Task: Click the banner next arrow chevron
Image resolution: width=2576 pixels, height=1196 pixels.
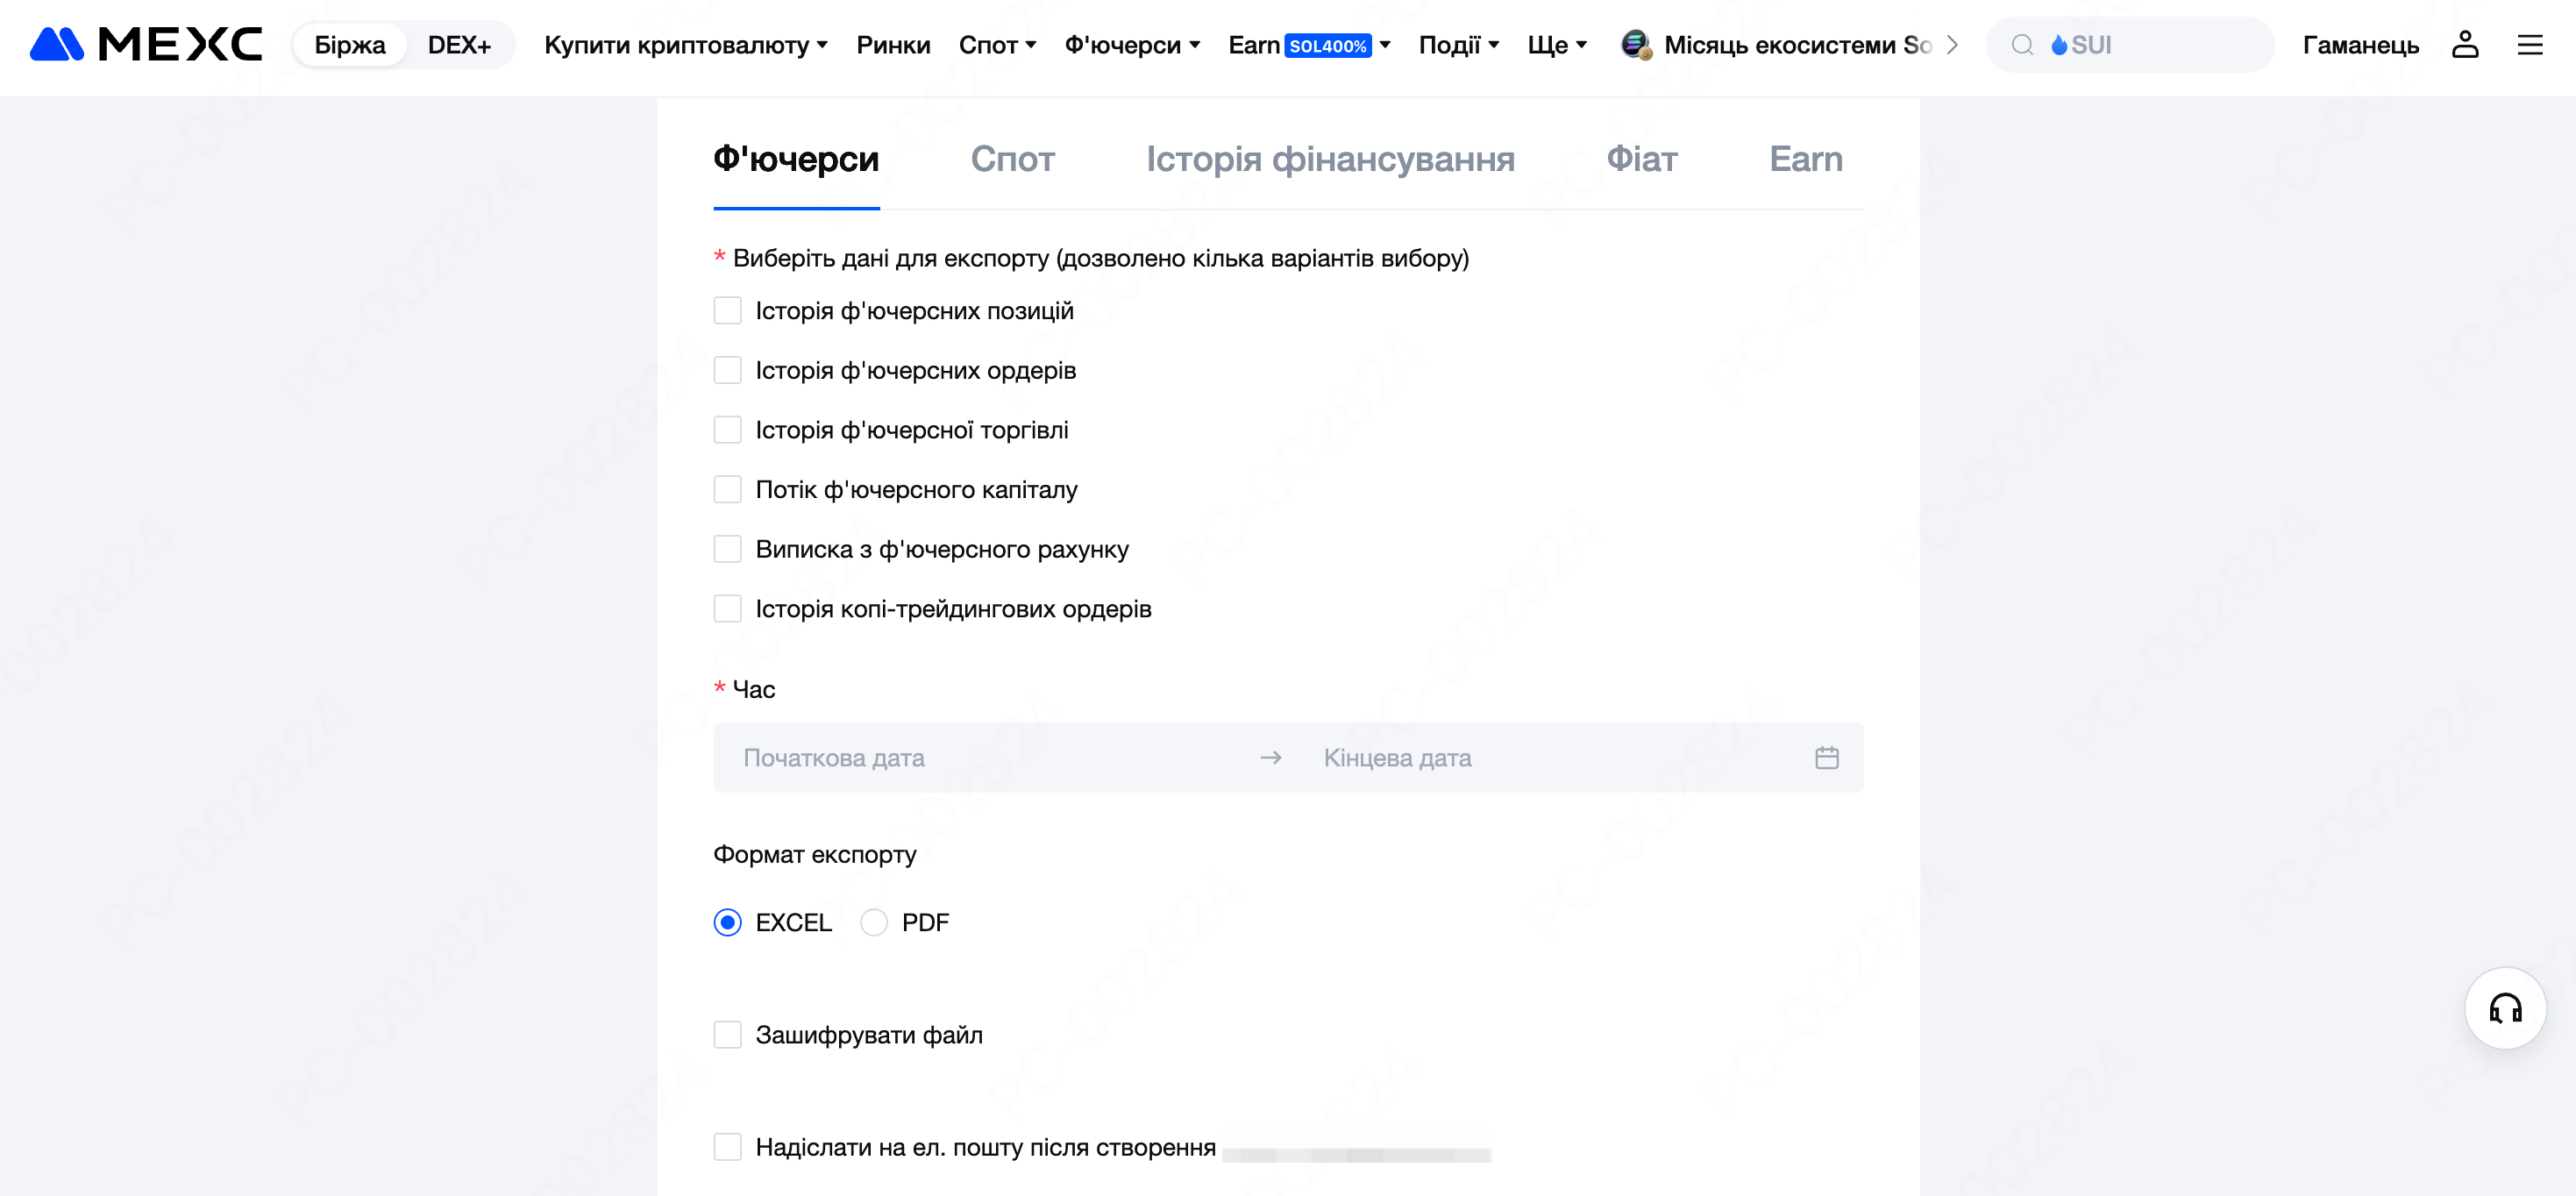Action: point(1952,44)
